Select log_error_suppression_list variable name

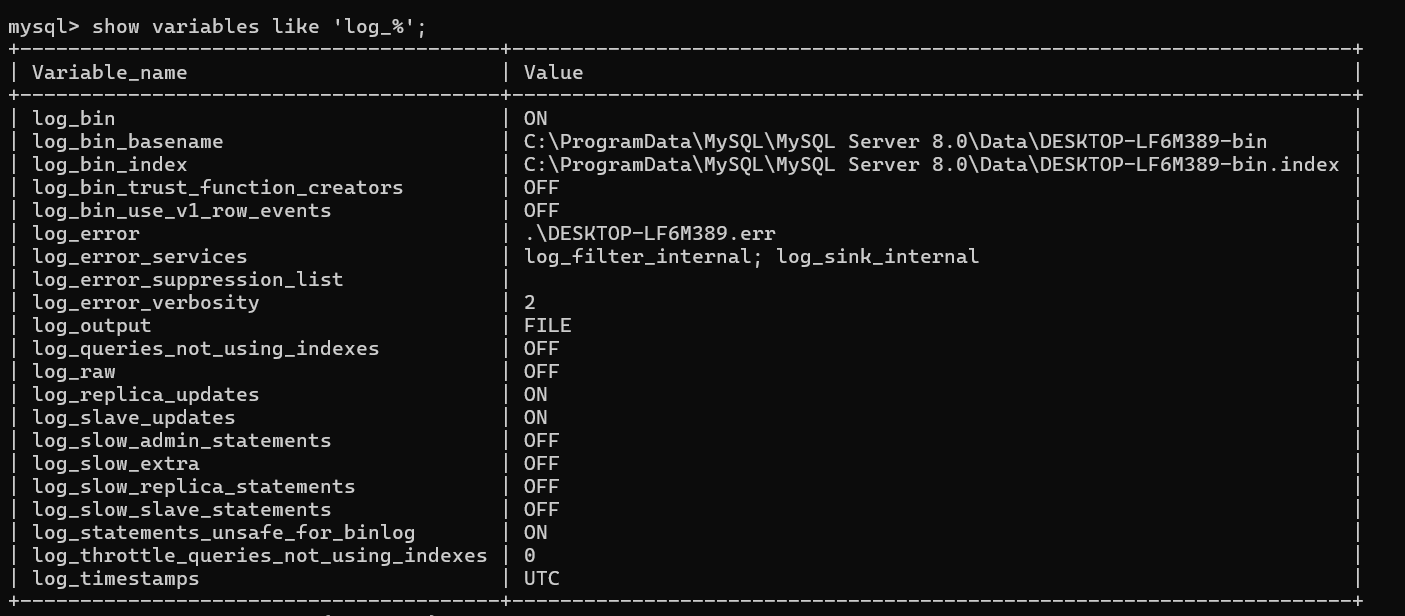point(187,280)
